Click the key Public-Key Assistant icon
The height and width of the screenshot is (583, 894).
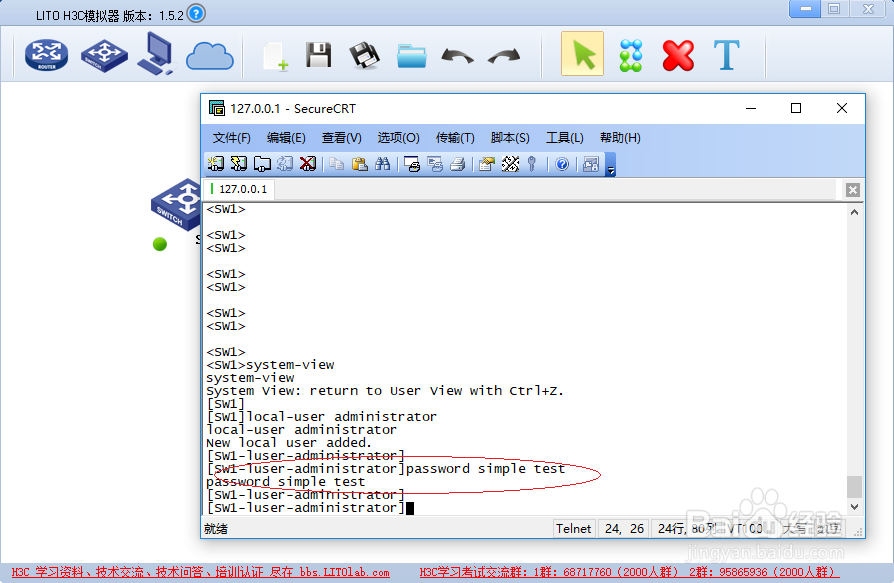[532, 164]
